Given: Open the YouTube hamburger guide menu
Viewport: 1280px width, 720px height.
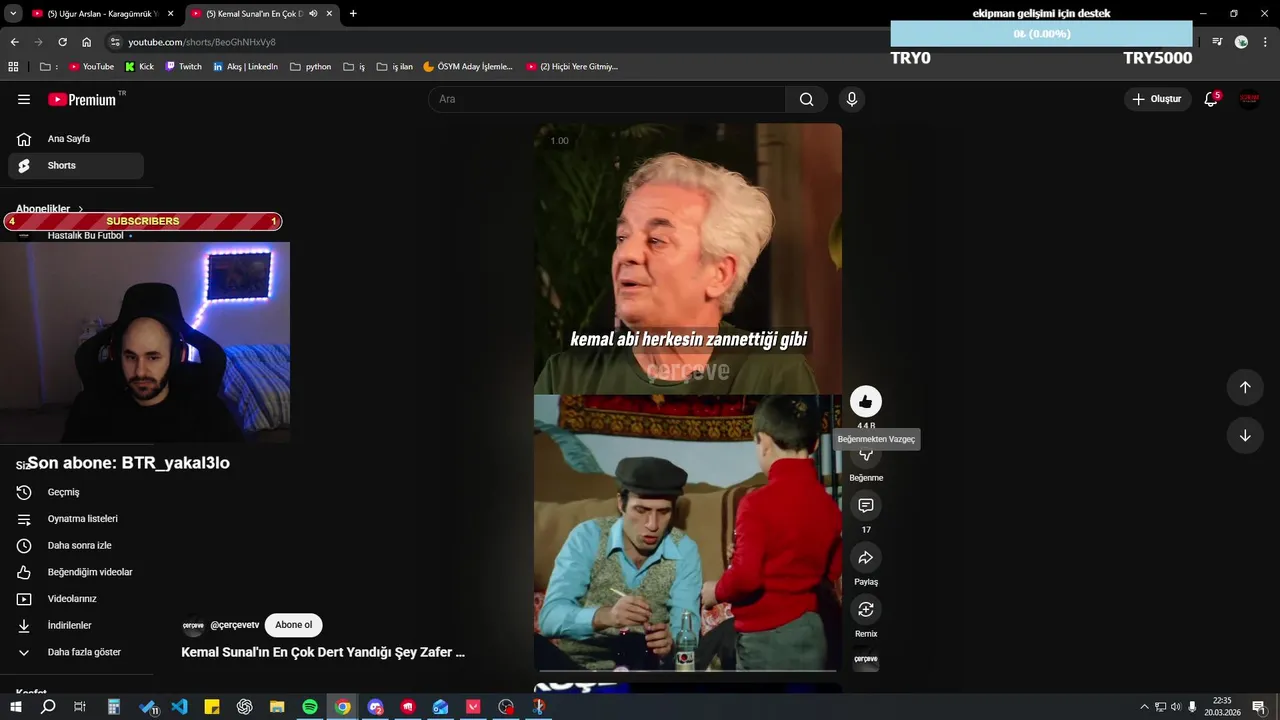Looking at the screenshot, I should pos(24,99).
